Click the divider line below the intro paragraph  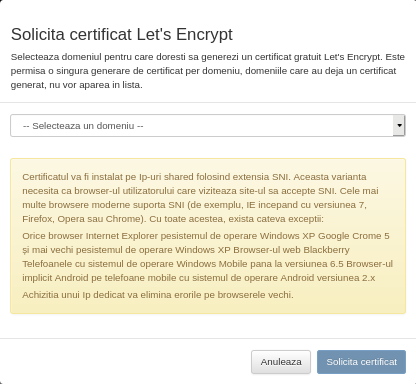(x=208, y=103)
